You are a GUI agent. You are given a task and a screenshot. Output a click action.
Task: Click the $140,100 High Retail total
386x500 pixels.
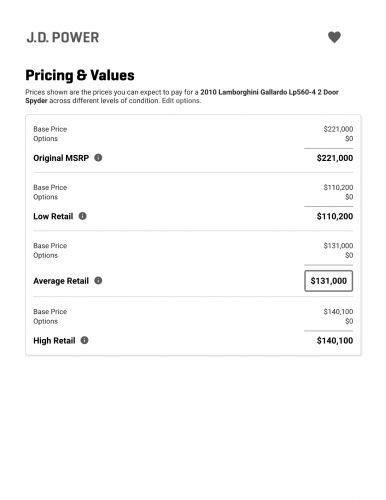pyautogui.click(x=335, y=341)
